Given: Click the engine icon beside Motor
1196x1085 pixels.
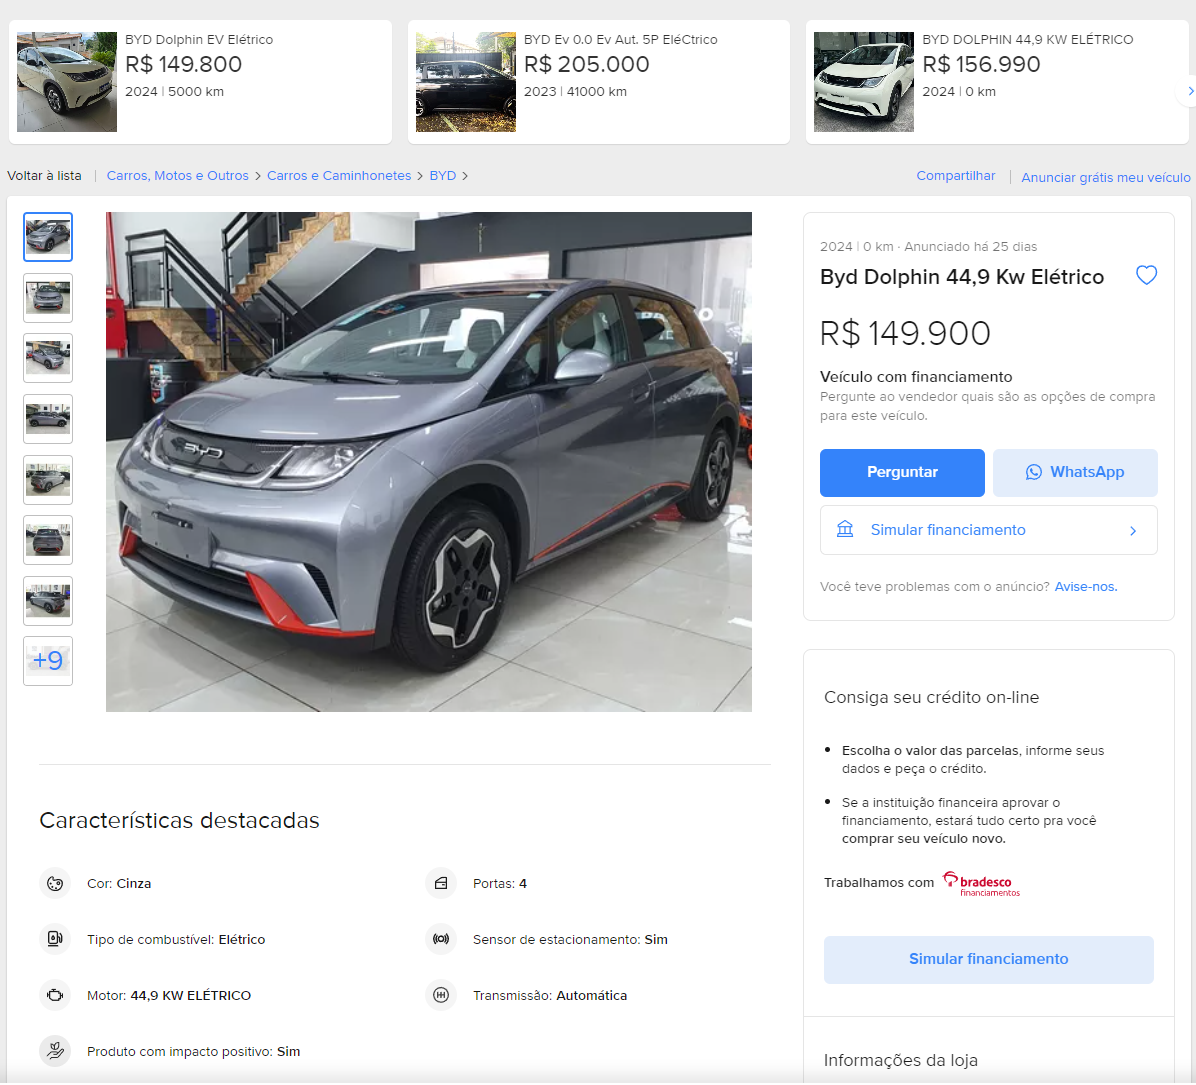Looking at the screenshot, I should [x=55, y=995].
